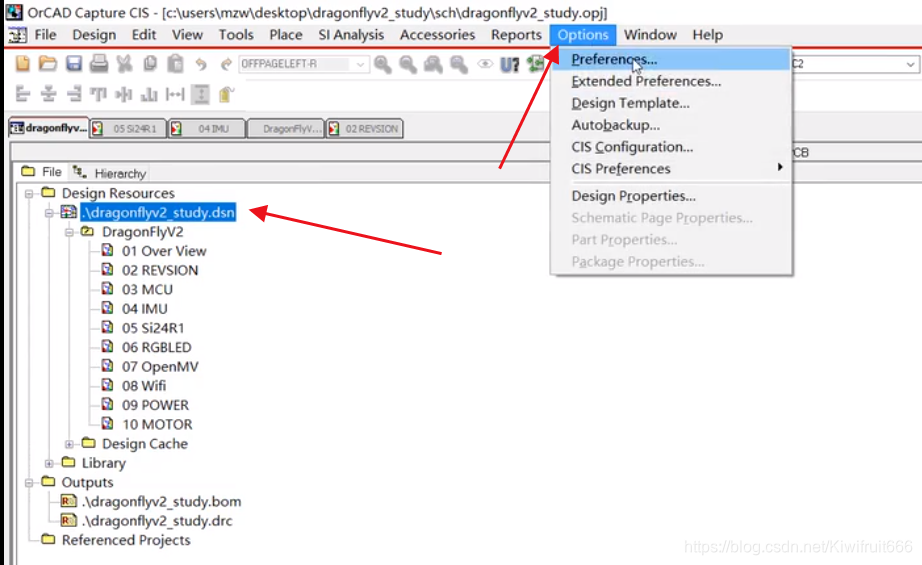
Task: Click the Undo arrow icon
Action: coord(201,64)
